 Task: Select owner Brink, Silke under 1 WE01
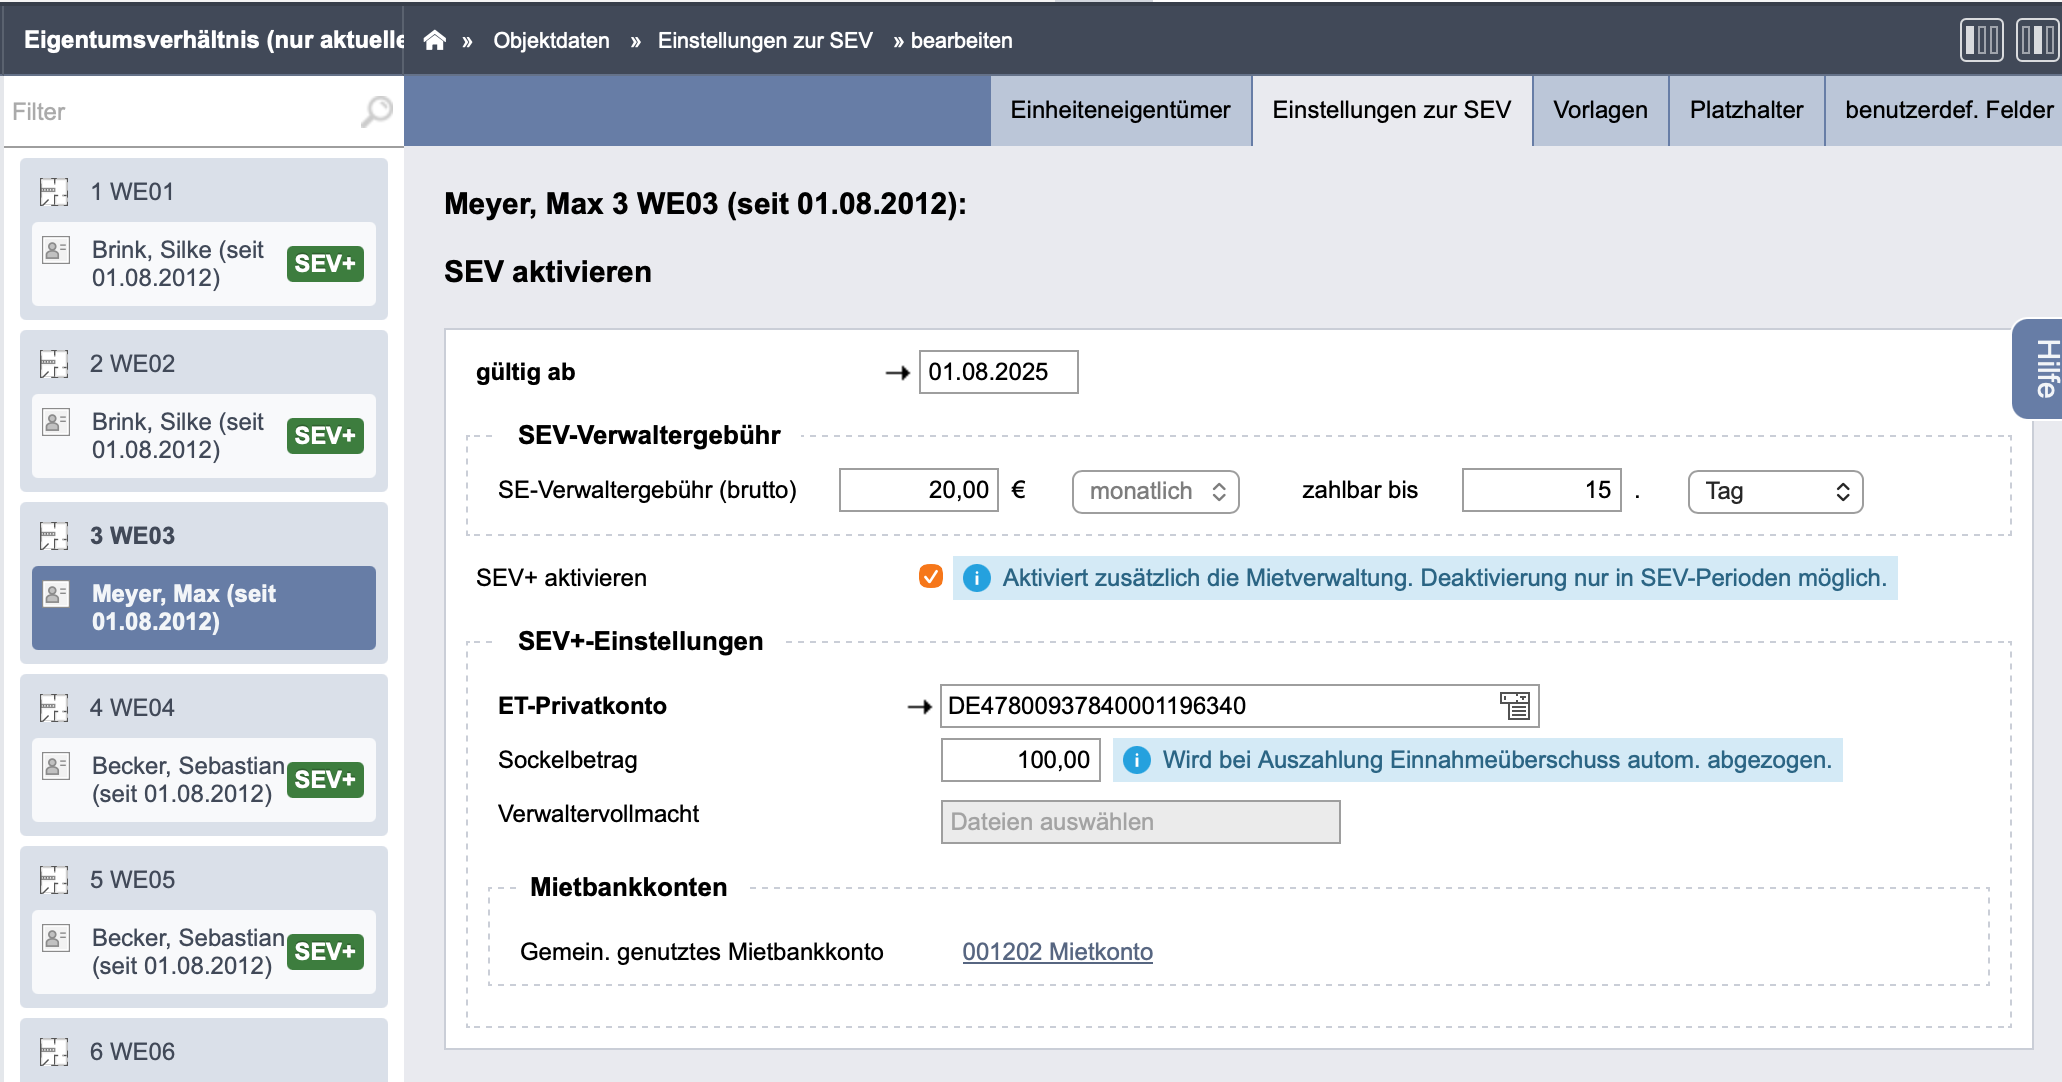tap(204, 264)
